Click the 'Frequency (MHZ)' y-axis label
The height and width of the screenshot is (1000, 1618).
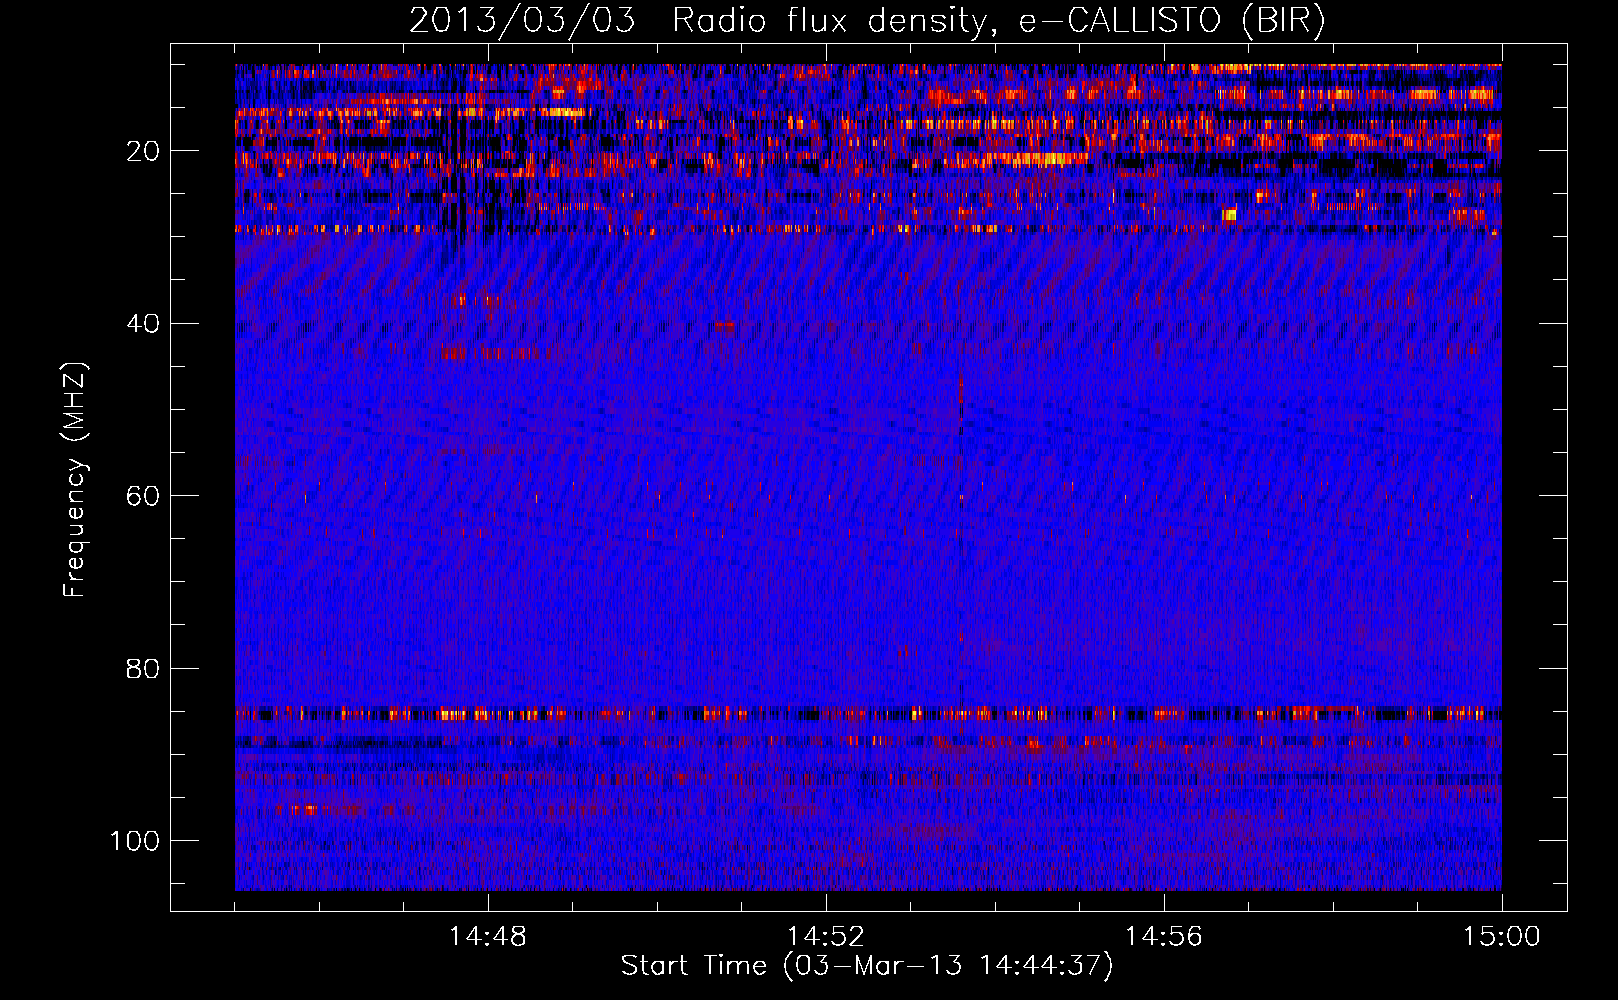(x=76, y=479)
